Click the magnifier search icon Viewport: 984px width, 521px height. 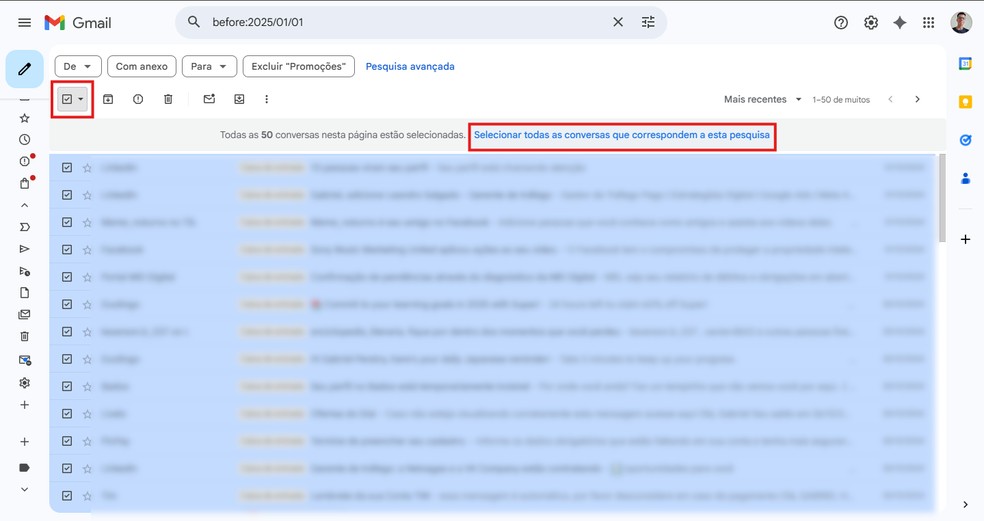tap(194, 22)
